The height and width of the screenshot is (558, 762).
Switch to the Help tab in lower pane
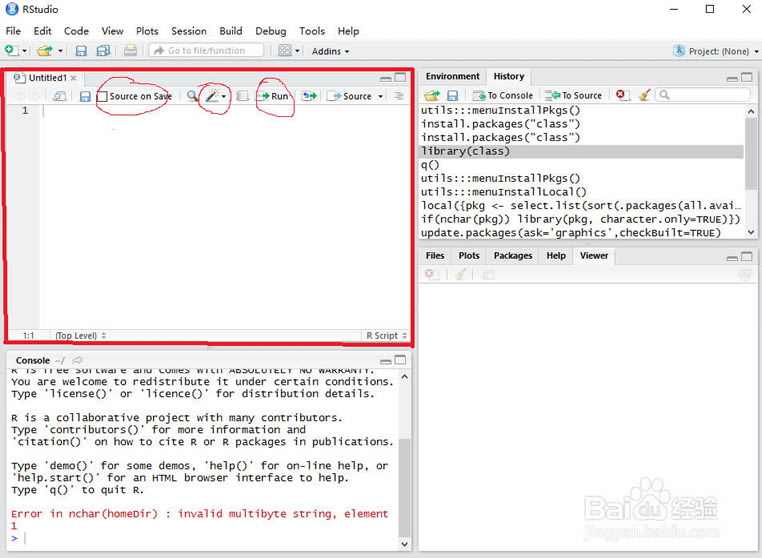pos(556,256)
